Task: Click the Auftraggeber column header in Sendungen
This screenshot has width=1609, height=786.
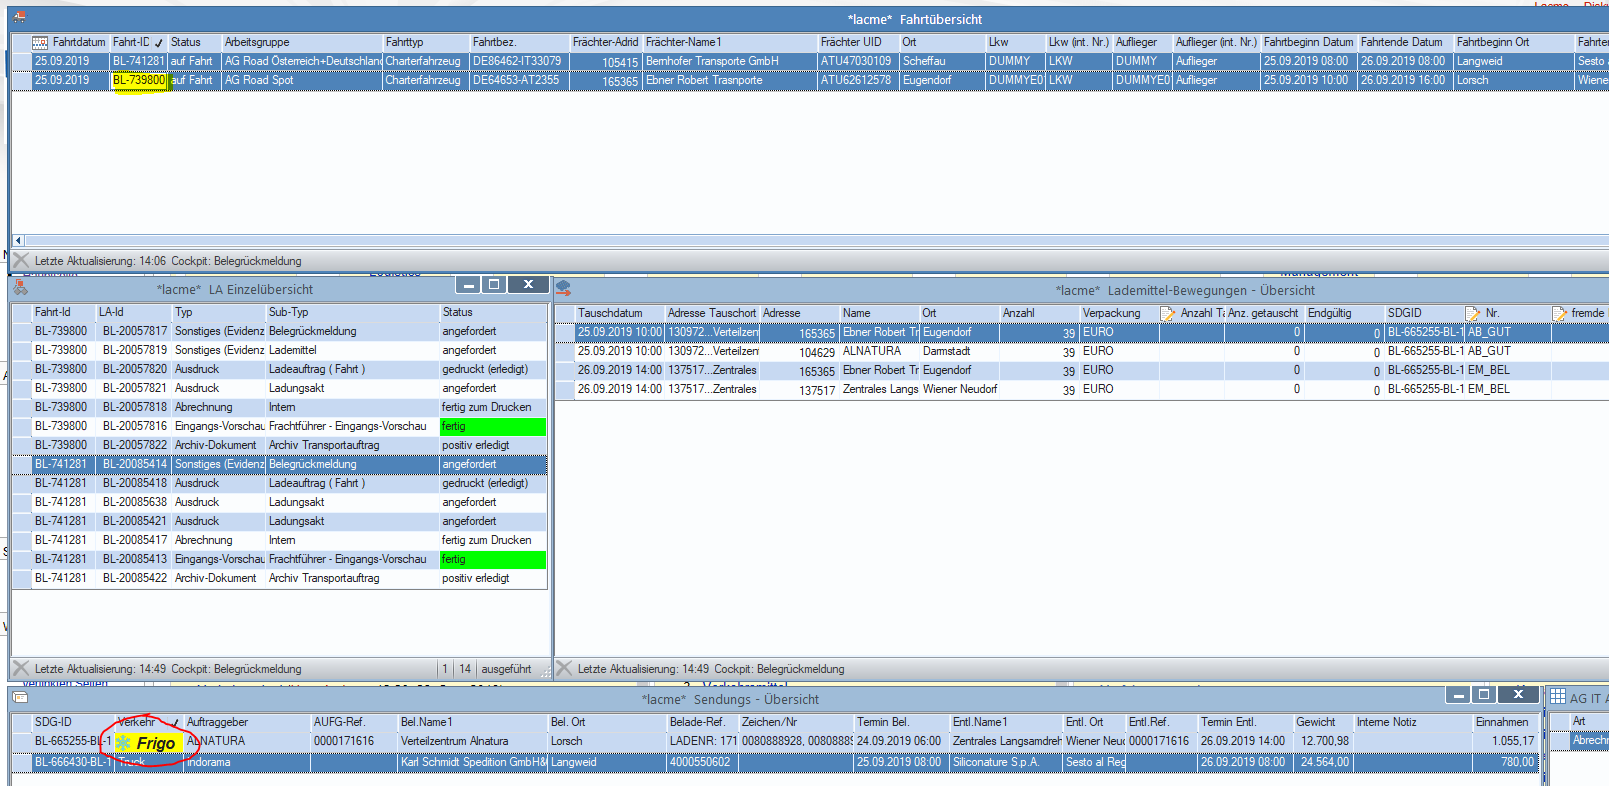Action: pos(246,722)
